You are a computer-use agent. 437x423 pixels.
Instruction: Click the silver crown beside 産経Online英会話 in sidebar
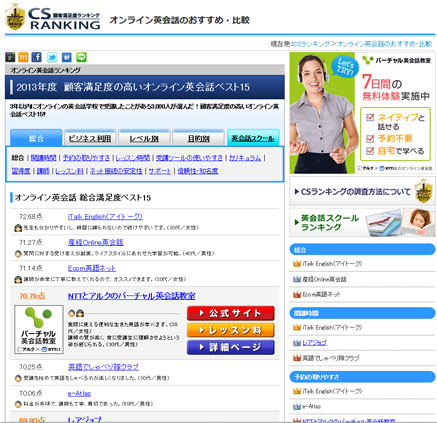[297, 279]
